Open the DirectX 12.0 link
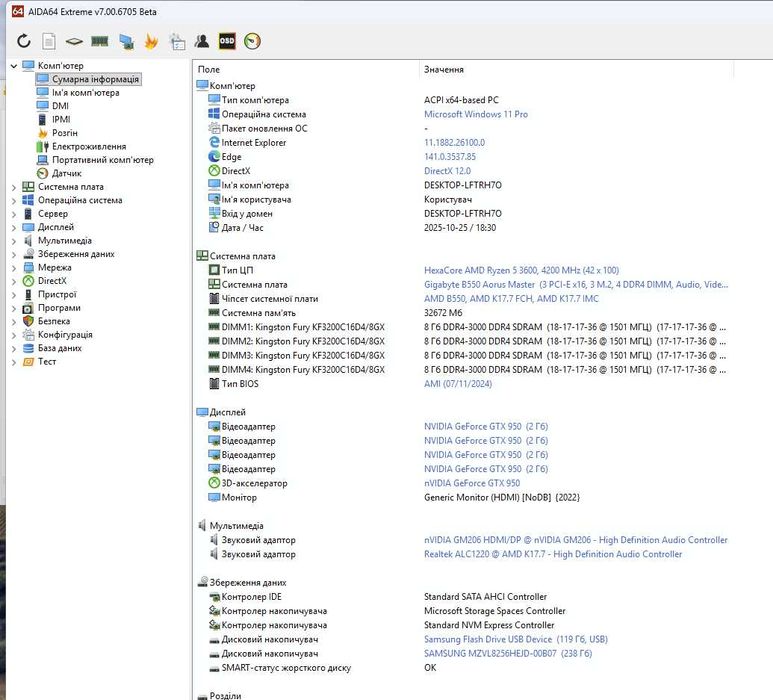Image resolution: width=773 pixels, height=700 pixels. click(447, 171)
